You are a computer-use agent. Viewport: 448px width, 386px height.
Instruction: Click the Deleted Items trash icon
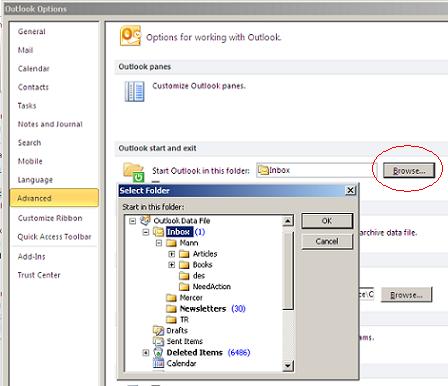click(158, 352)
